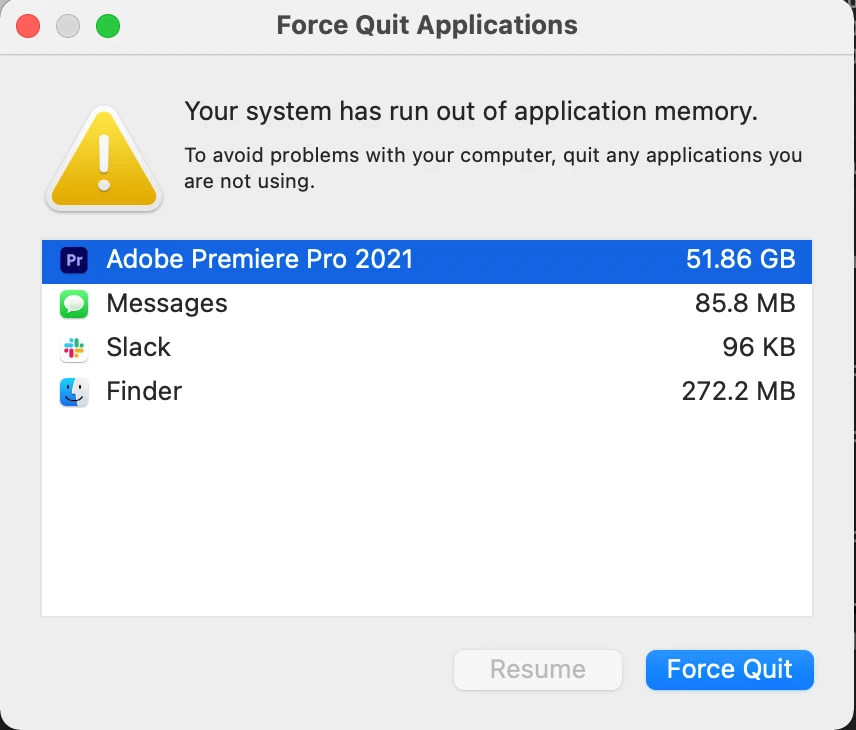
Task: Select the Slack entry
Action: tap(427, 348)
